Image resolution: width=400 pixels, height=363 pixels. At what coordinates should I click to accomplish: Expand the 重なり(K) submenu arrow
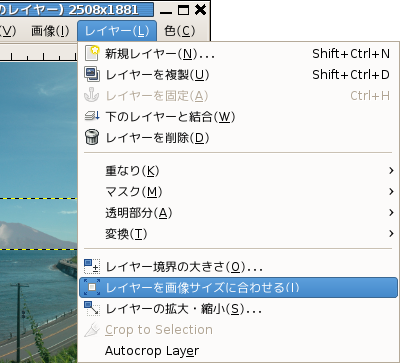coord(391,171)
